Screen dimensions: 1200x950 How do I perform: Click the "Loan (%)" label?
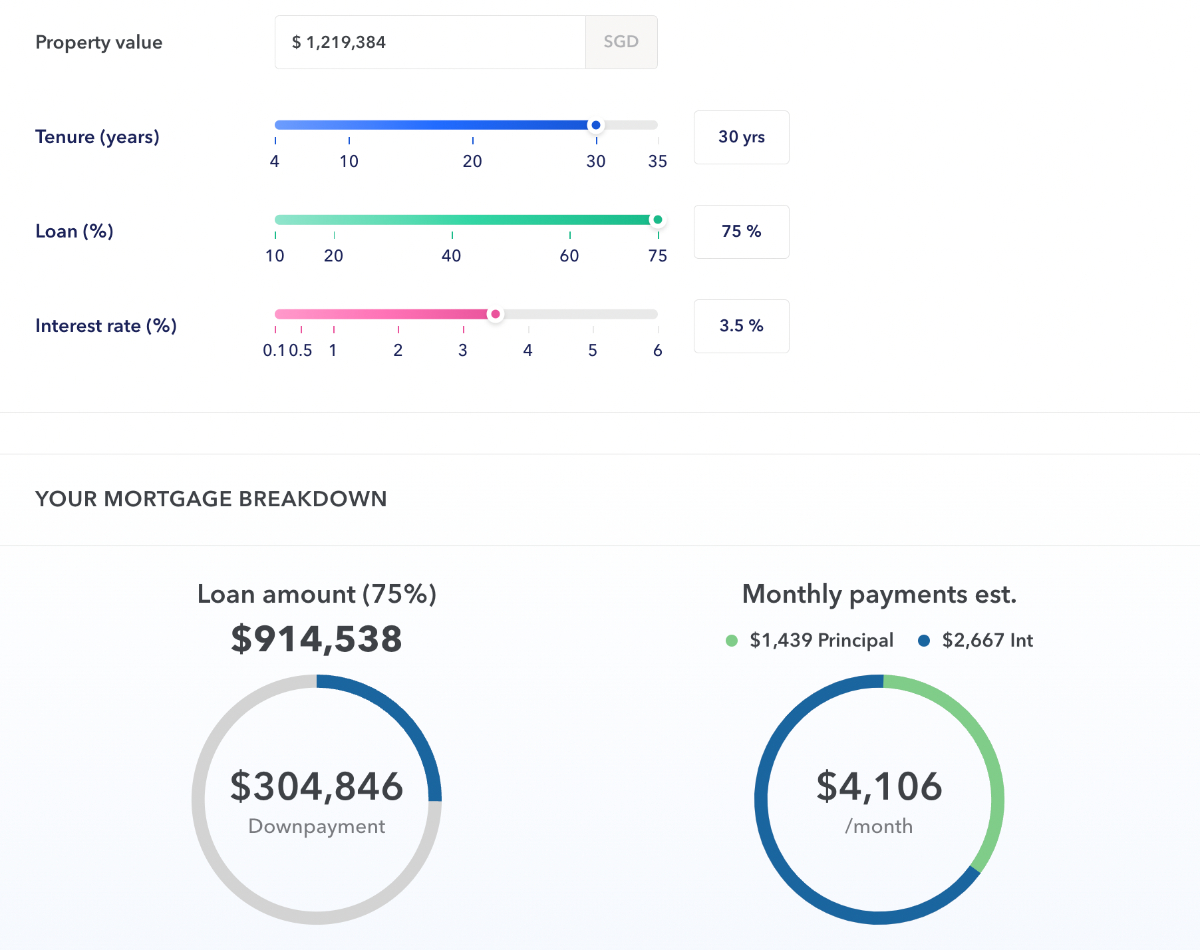74,231
